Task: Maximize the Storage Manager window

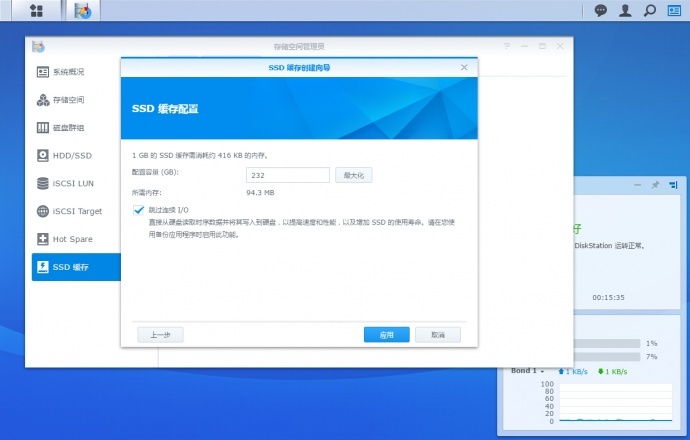Action: point(542,46)
